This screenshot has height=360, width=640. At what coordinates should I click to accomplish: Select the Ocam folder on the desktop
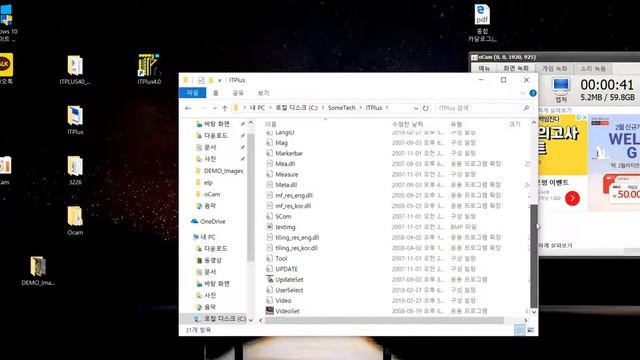click(75, 221)
